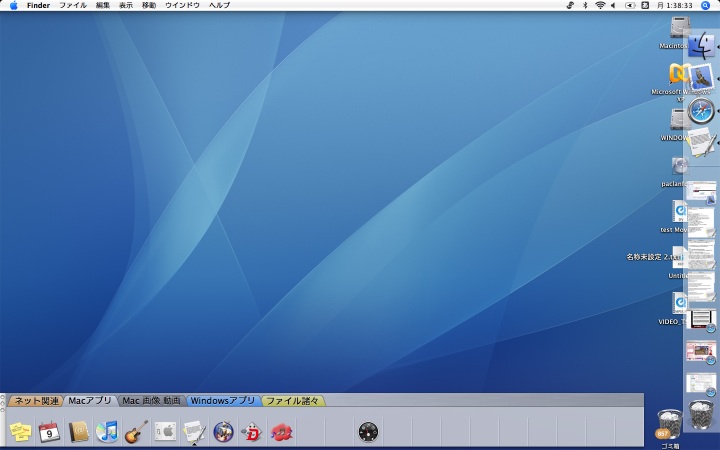Open the 表示 menu

125,6
